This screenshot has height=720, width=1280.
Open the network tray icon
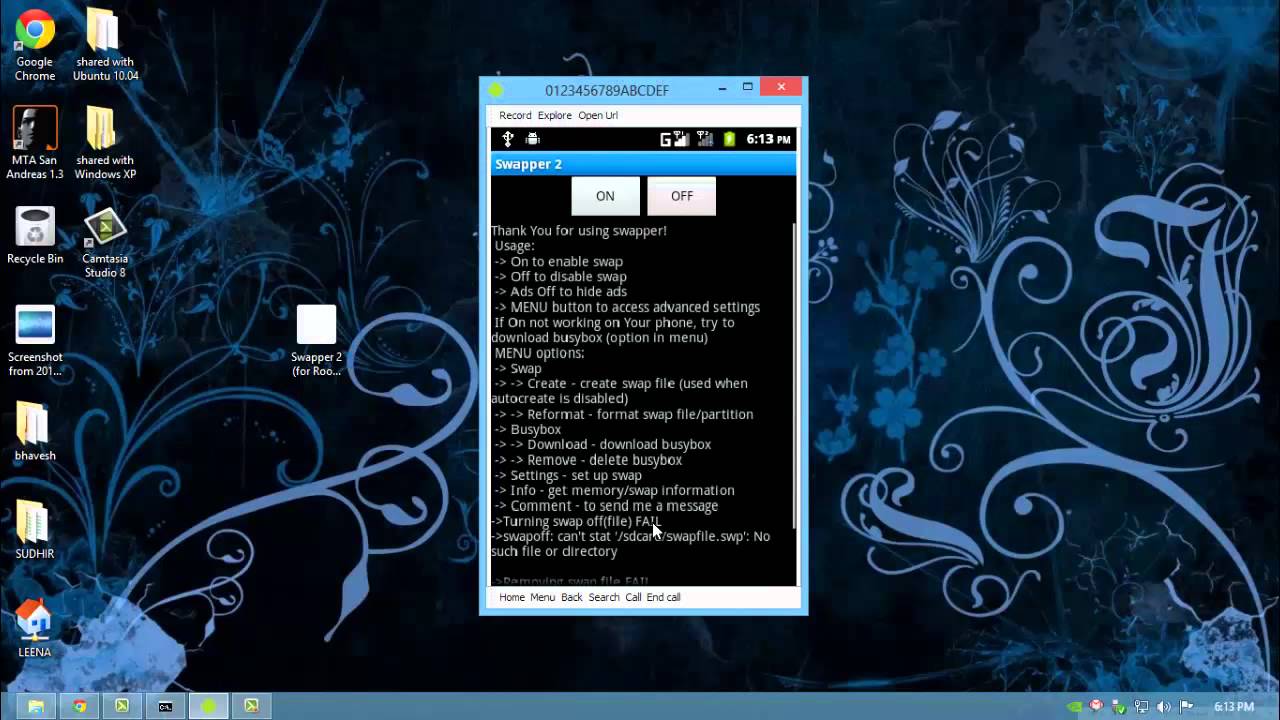pos(1141,706)
